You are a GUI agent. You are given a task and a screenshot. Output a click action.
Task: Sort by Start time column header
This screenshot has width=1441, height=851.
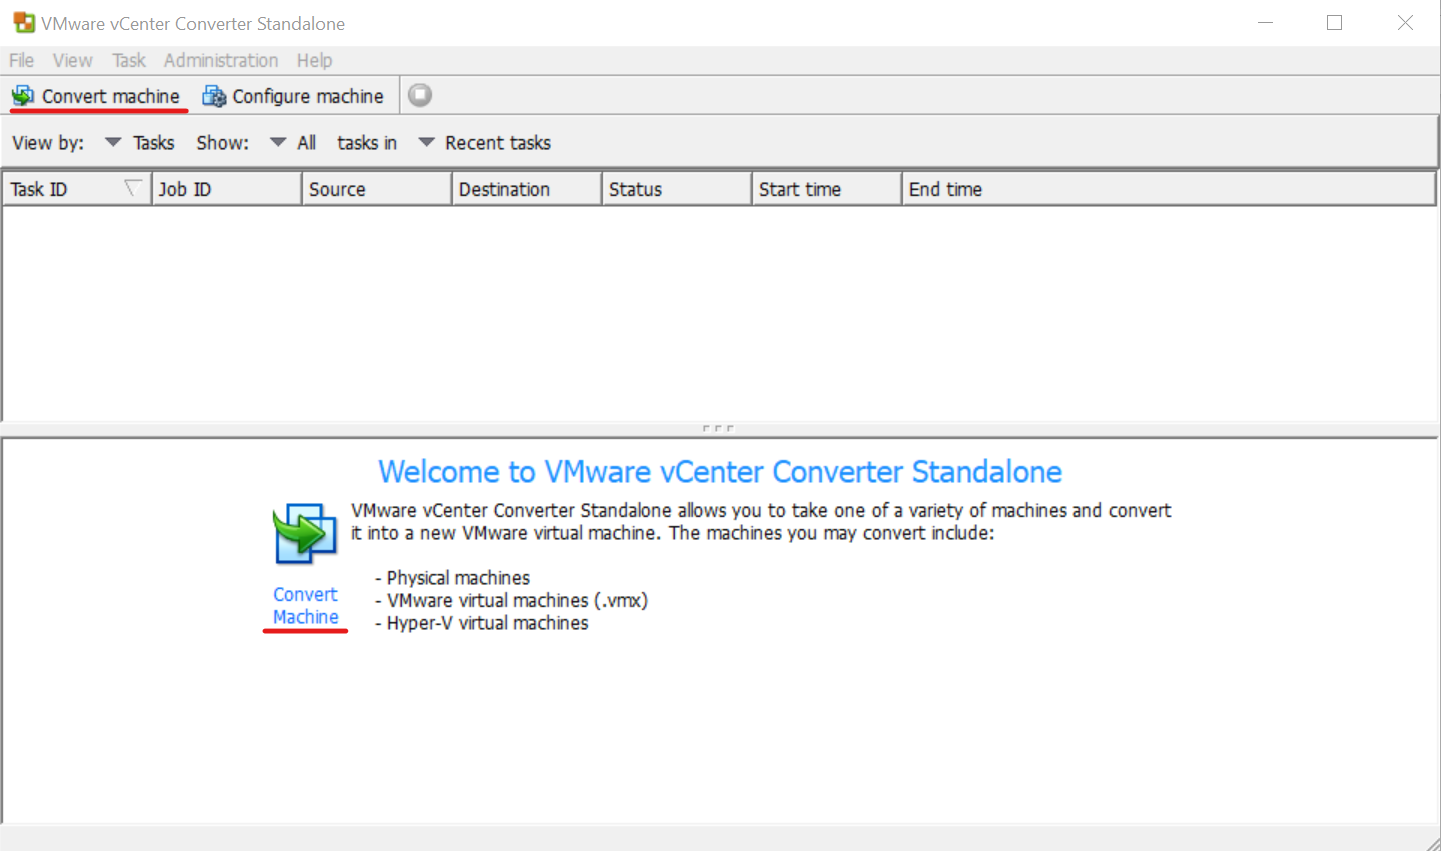point(827,189)
